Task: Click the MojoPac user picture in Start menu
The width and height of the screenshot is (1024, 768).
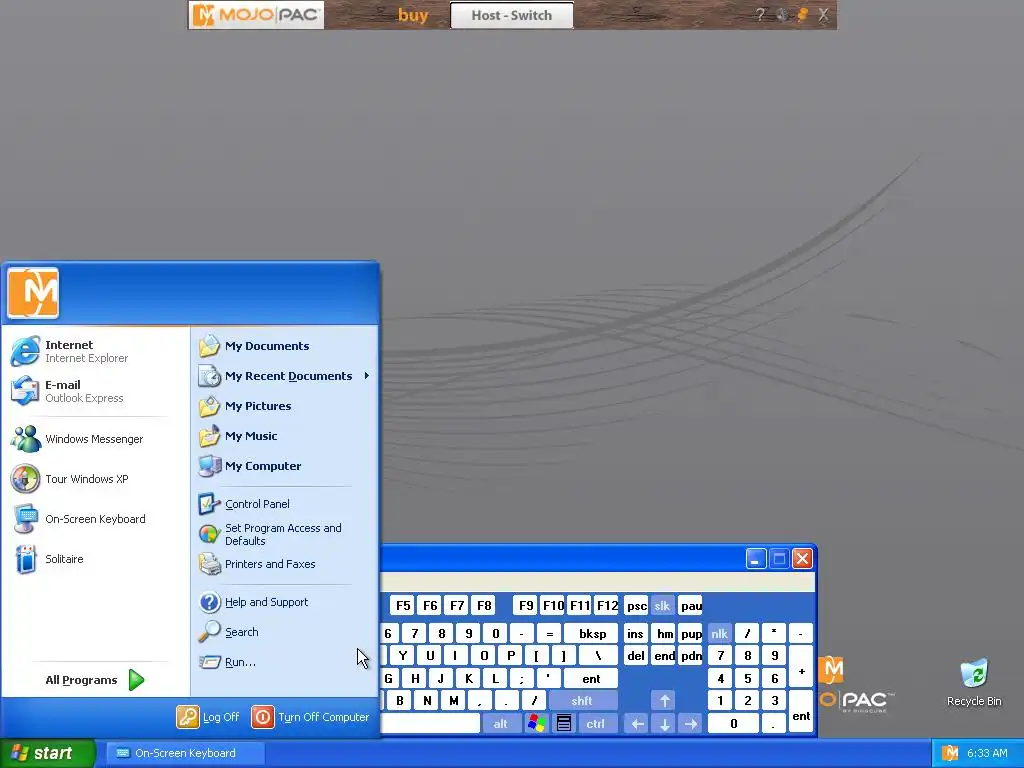Action: 33,293
